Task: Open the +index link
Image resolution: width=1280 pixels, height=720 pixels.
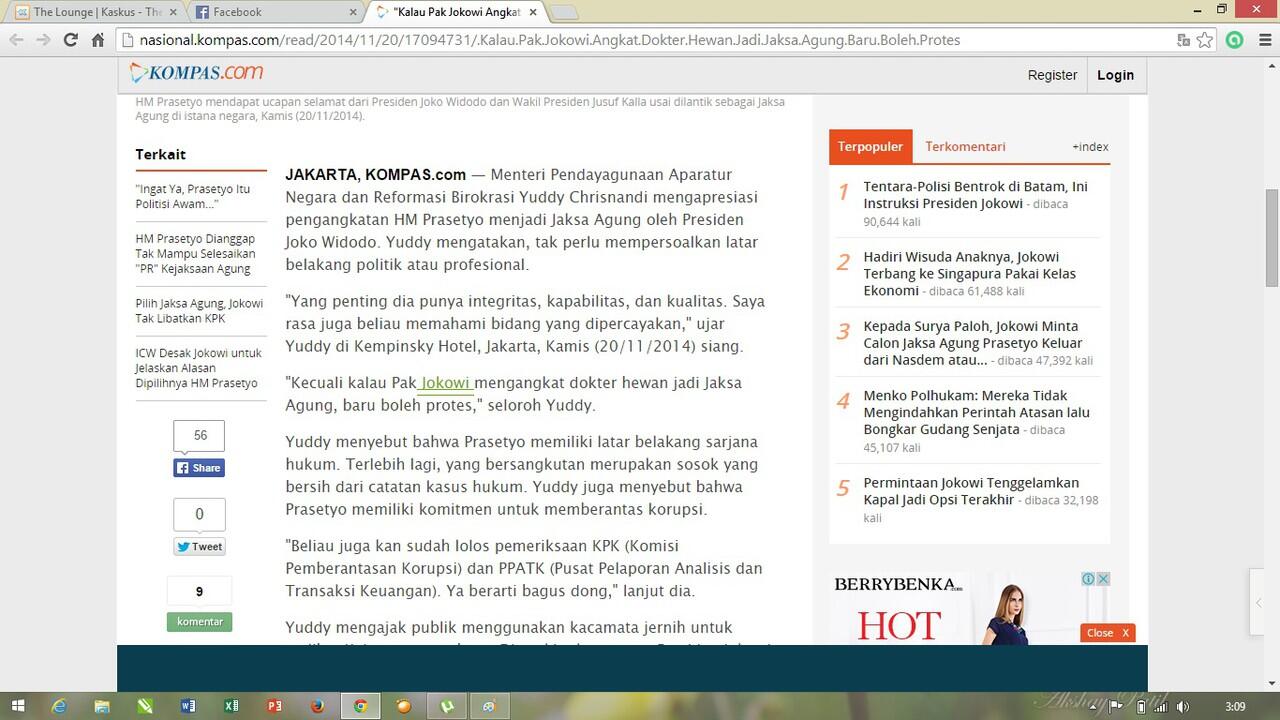Action: 1090,147
